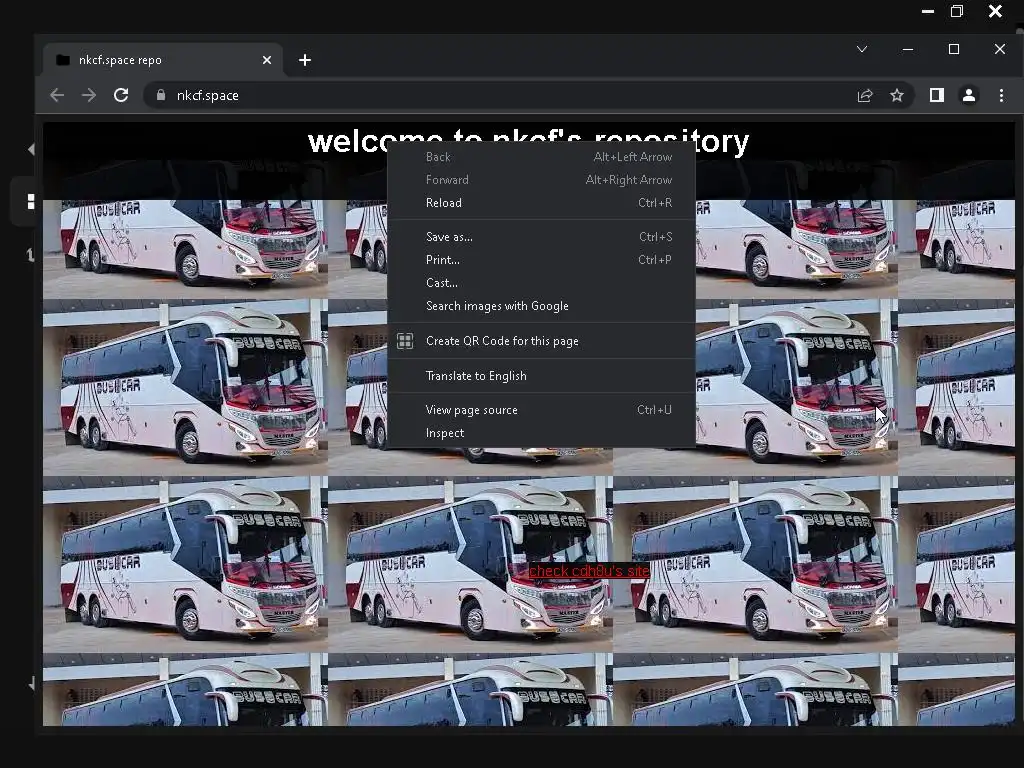Click the folder favicon on the tab
The image size is (1024, 768).
(x=63, y=60)
